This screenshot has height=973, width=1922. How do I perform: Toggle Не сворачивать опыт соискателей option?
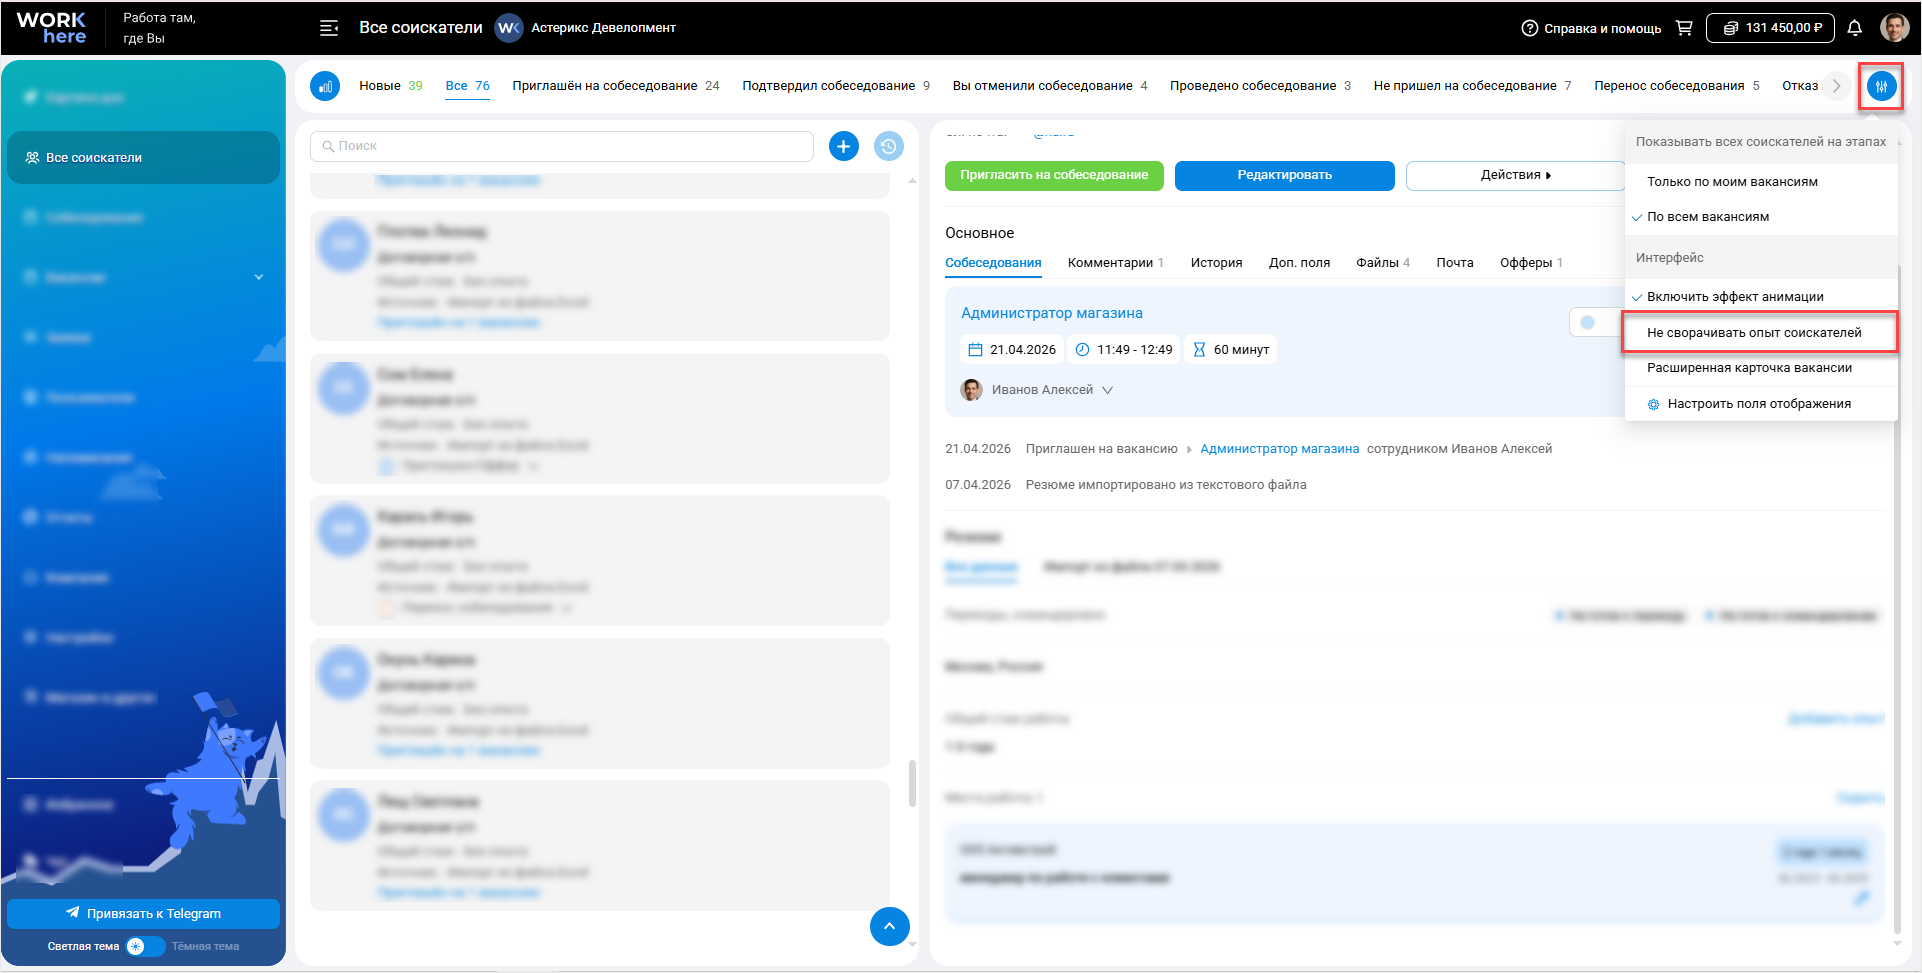[x=1759, y=333]
